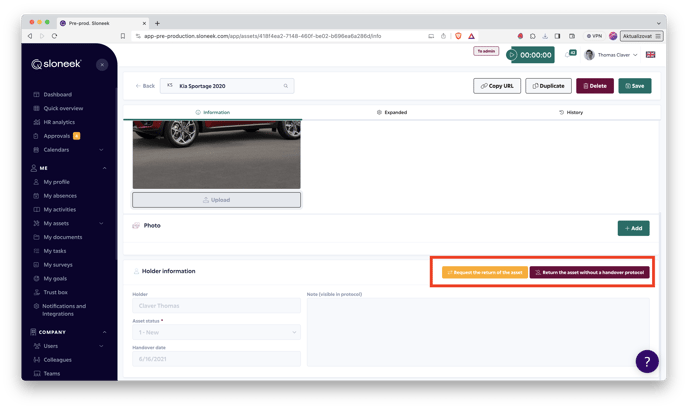The image size is (688, 409).
Task: Reload the page with browser refresh icon
Action: coord(53,35)
